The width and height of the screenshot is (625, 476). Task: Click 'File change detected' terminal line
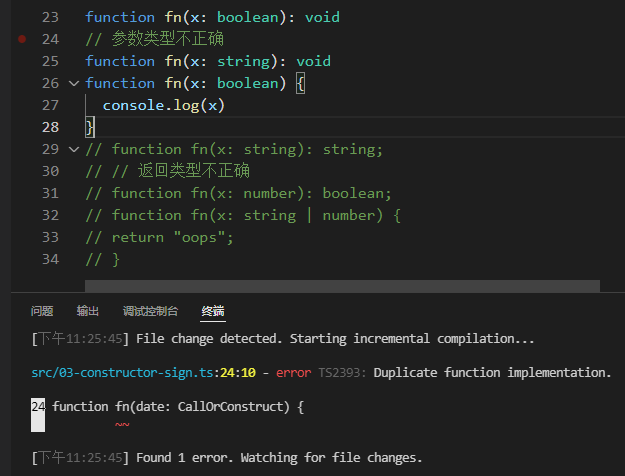click(x=283, y=339)
